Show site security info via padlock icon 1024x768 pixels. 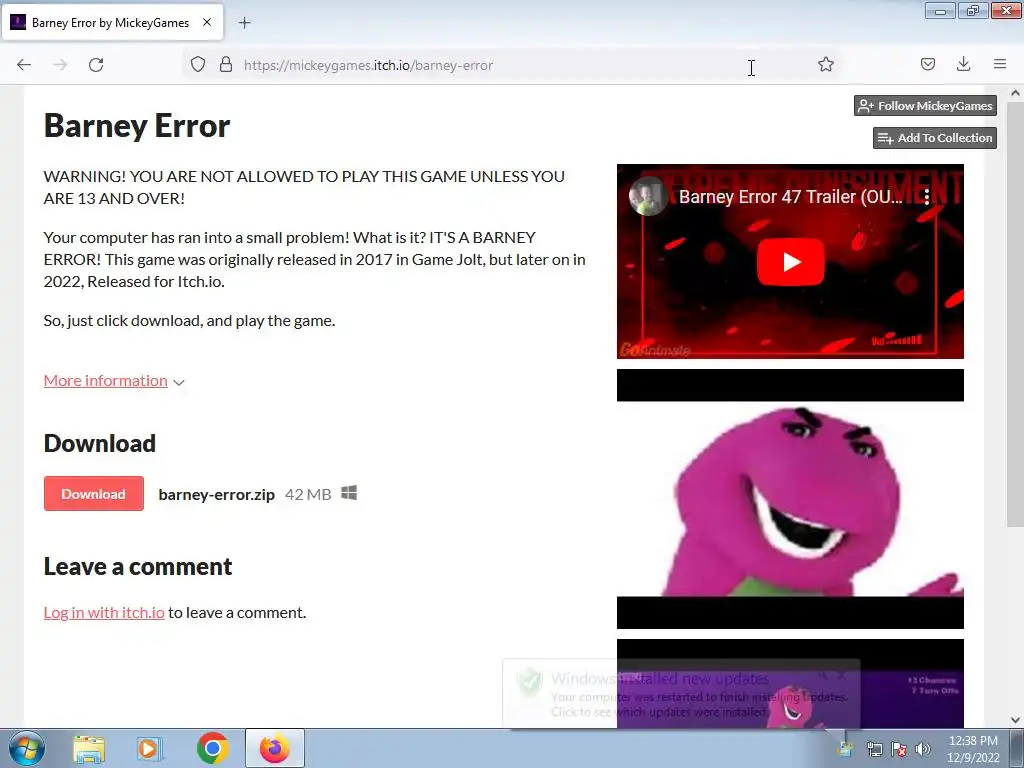226,64
